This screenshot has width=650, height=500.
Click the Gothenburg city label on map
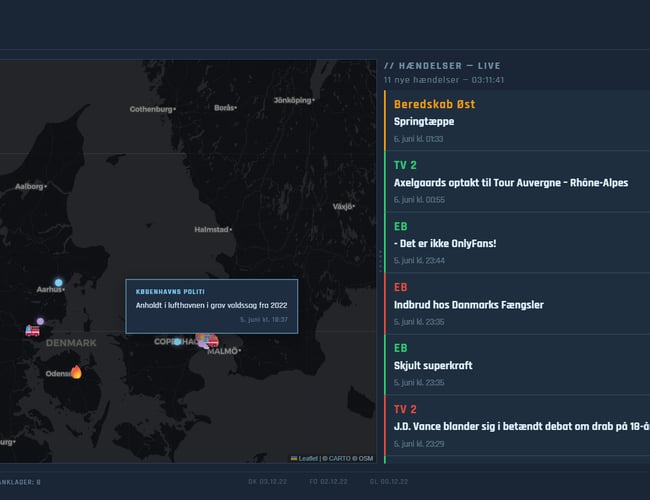[x=151, y=109]
